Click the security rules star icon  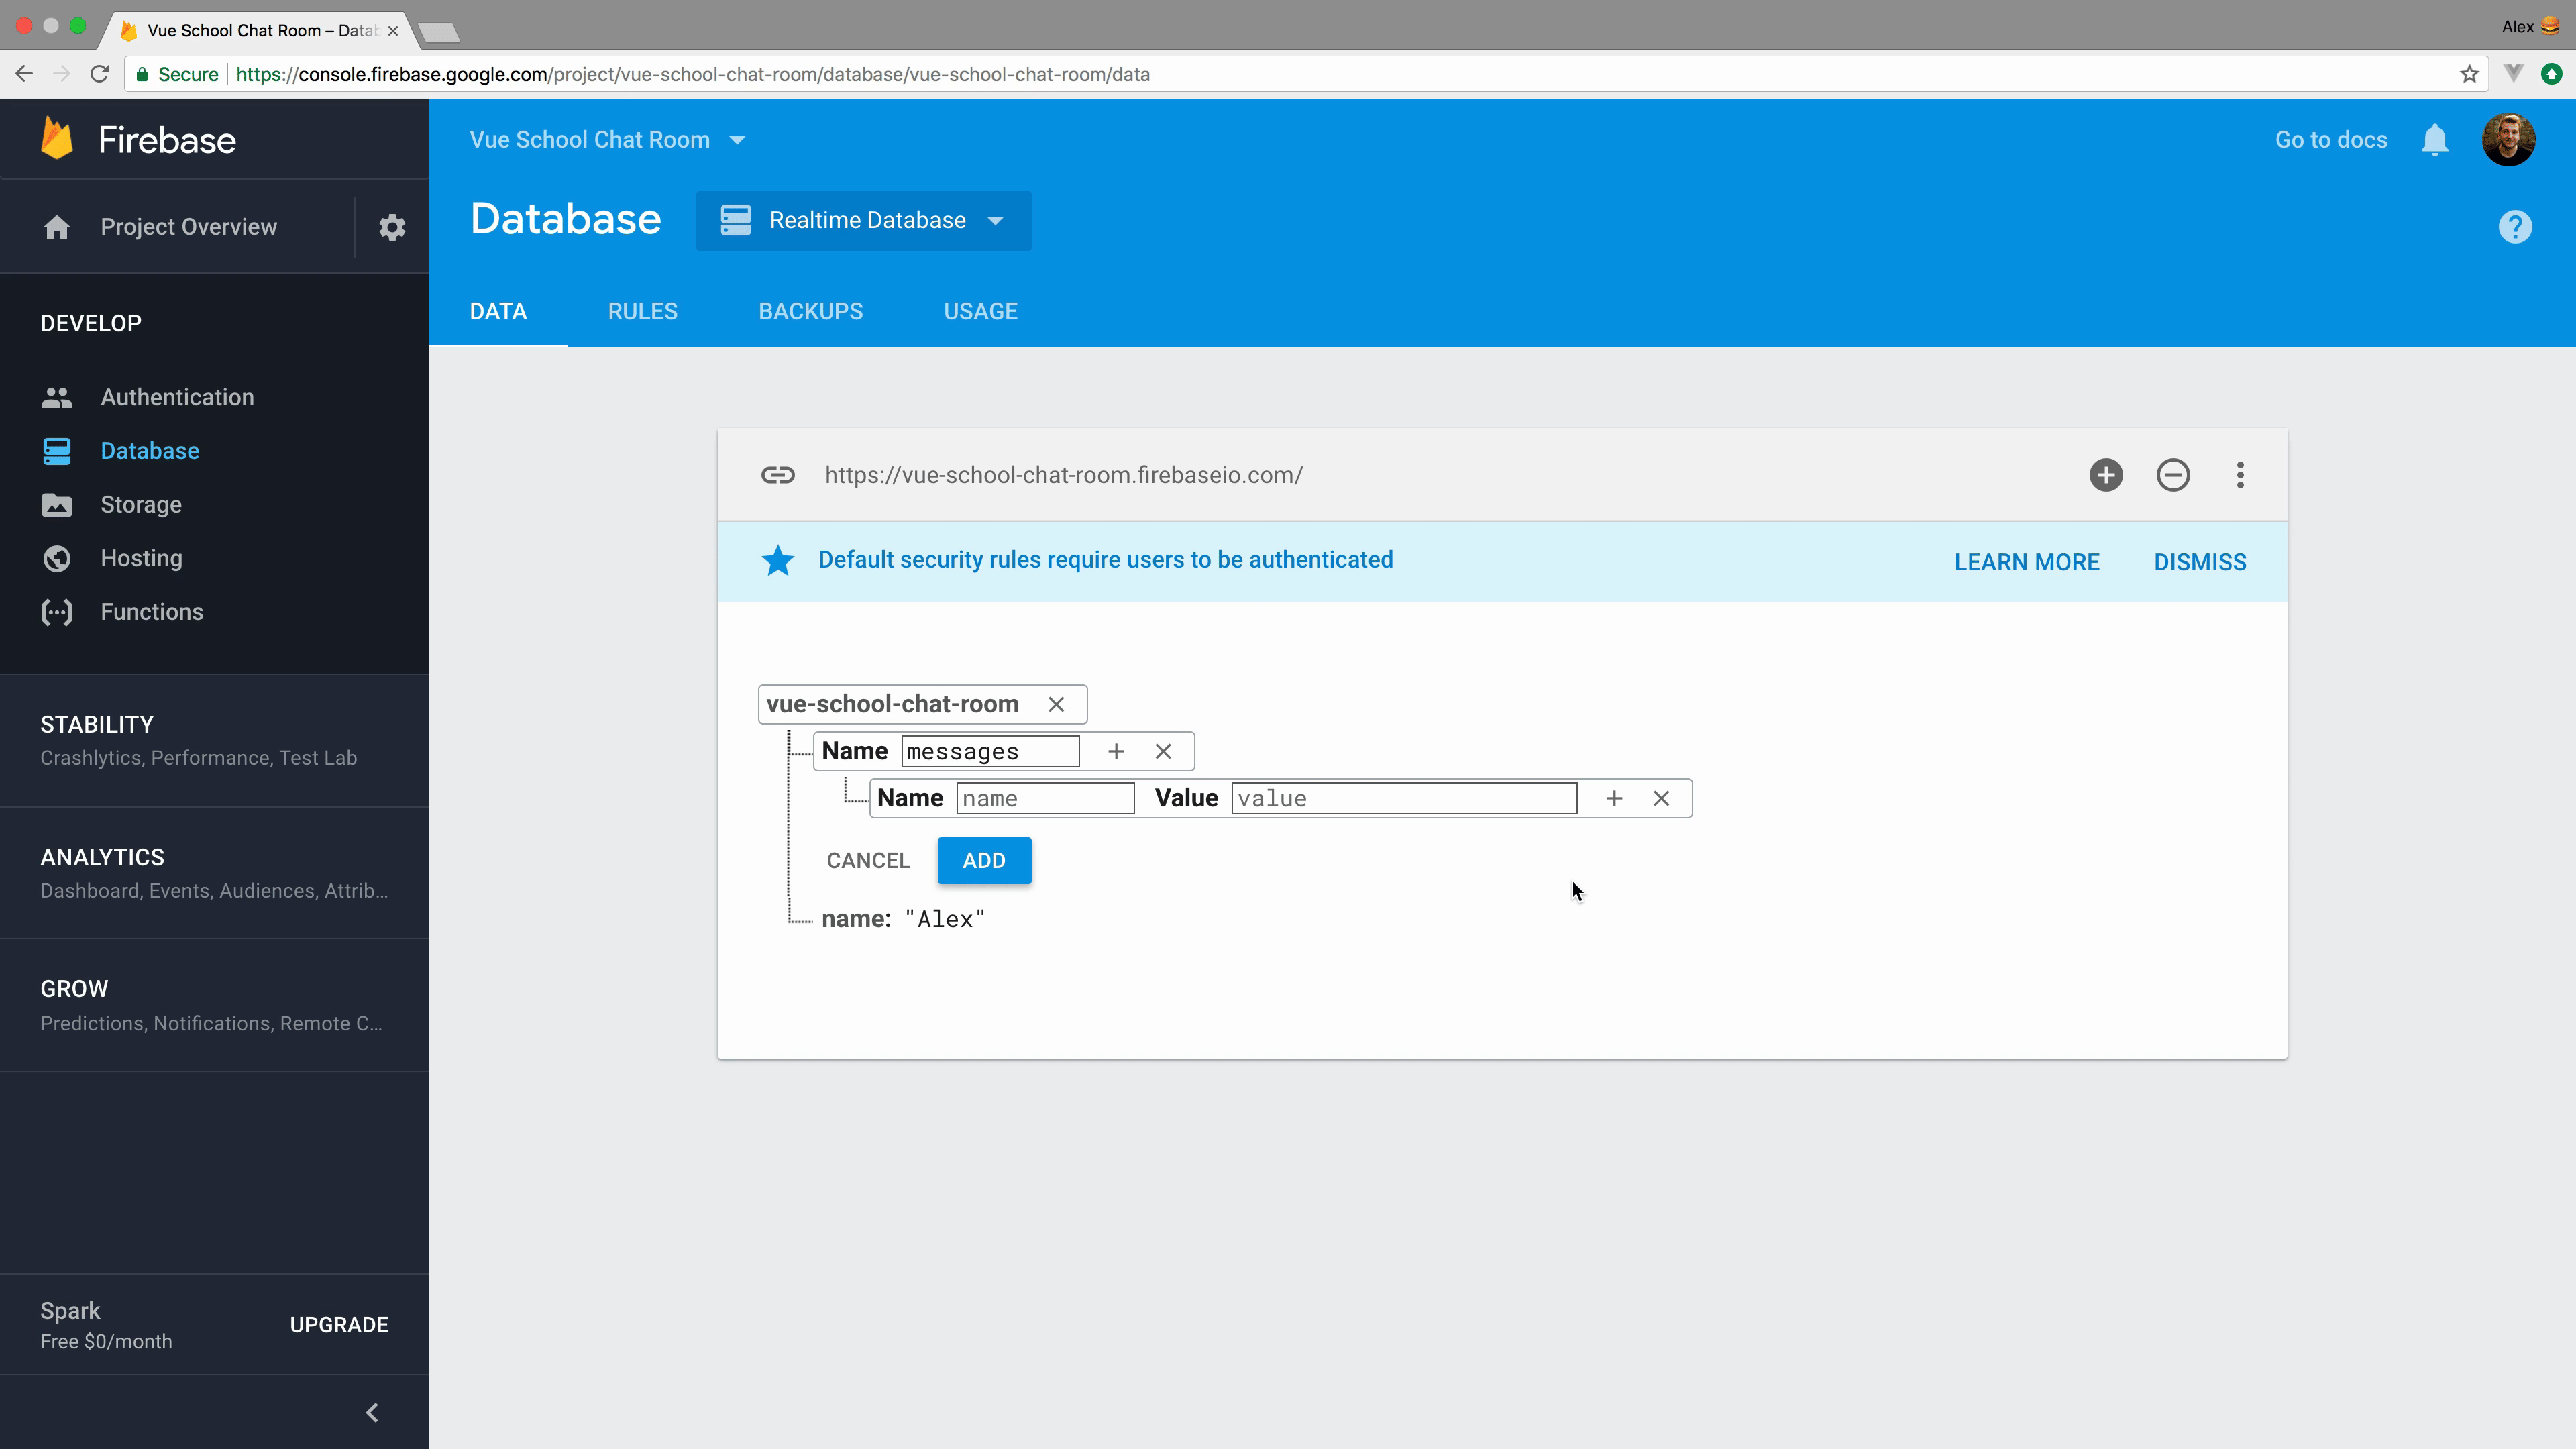point(778,561)
